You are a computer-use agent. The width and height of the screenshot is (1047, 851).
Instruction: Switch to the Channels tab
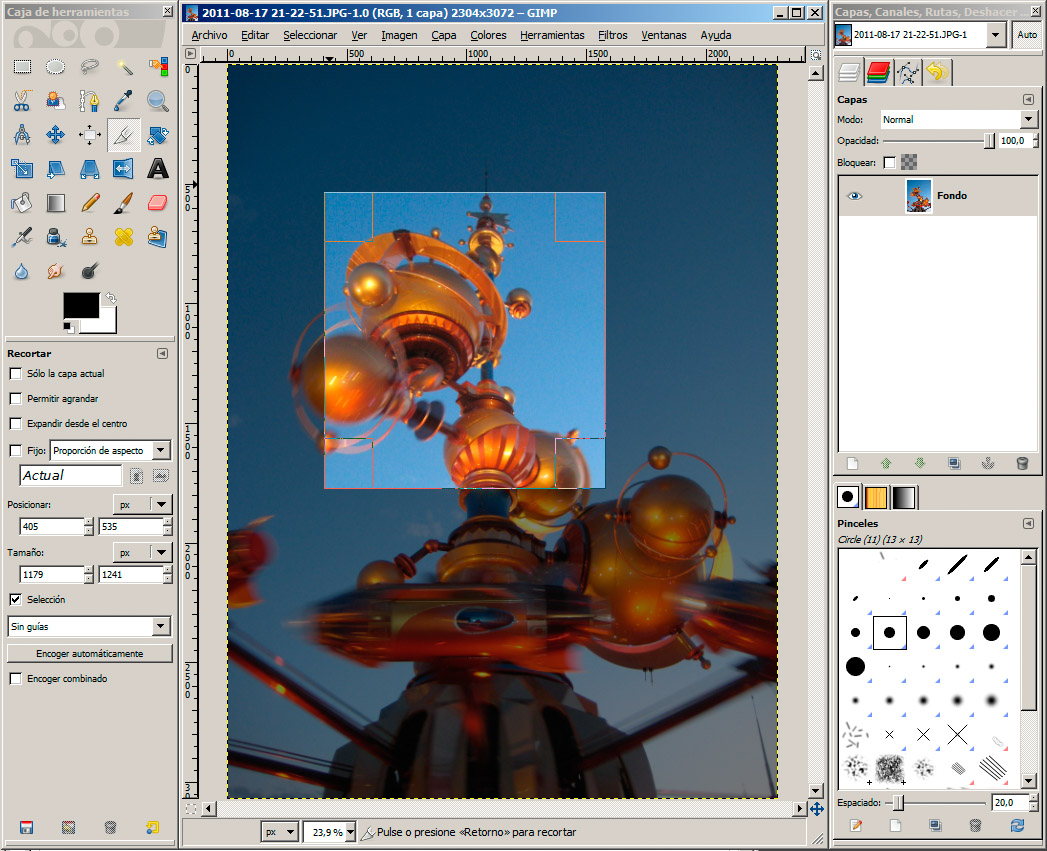tap(878, 72)
